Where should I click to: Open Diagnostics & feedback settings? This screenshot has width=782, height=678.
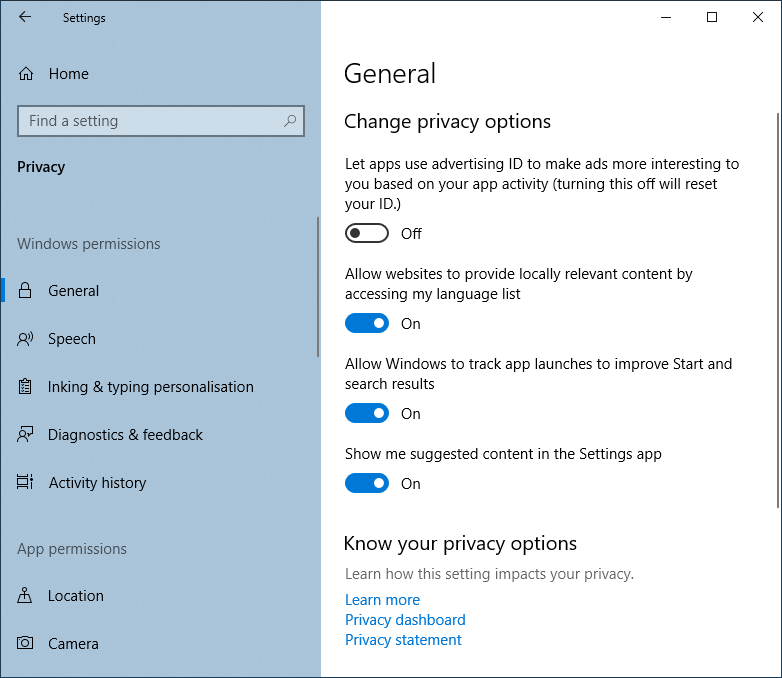(159, 435)
